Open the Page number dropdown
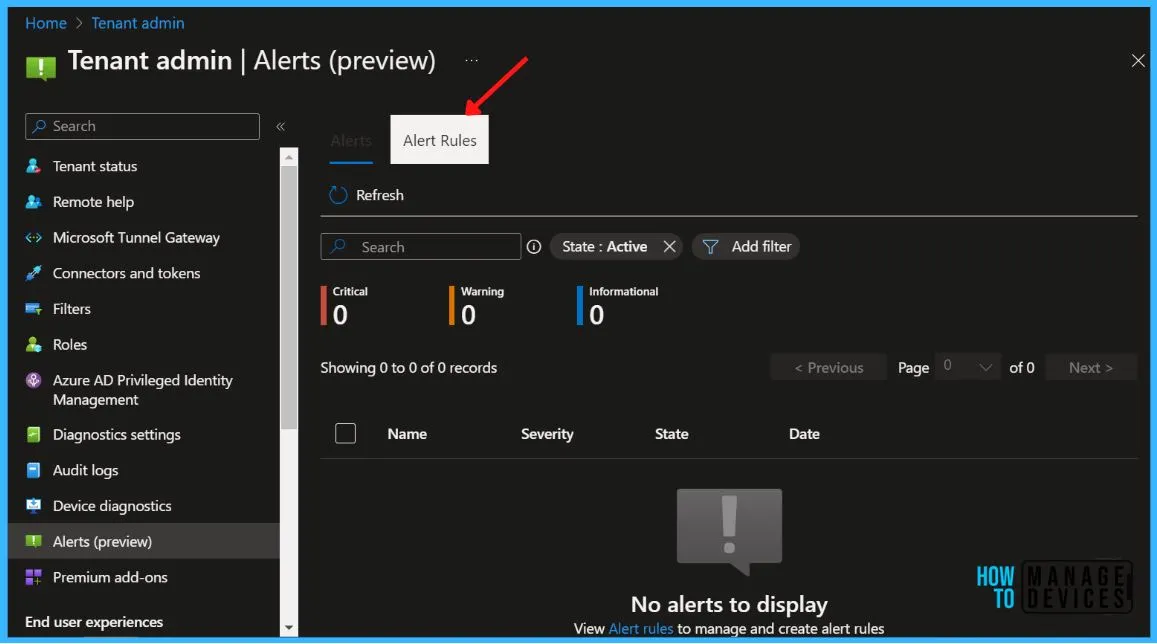 [967, 367]
